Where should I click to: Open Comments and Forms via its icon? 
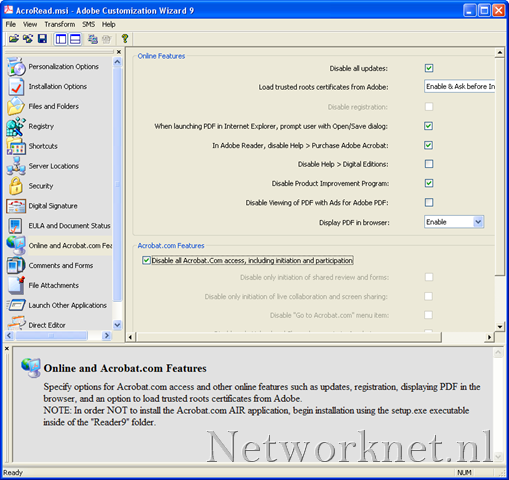click(x=16, y=266)
